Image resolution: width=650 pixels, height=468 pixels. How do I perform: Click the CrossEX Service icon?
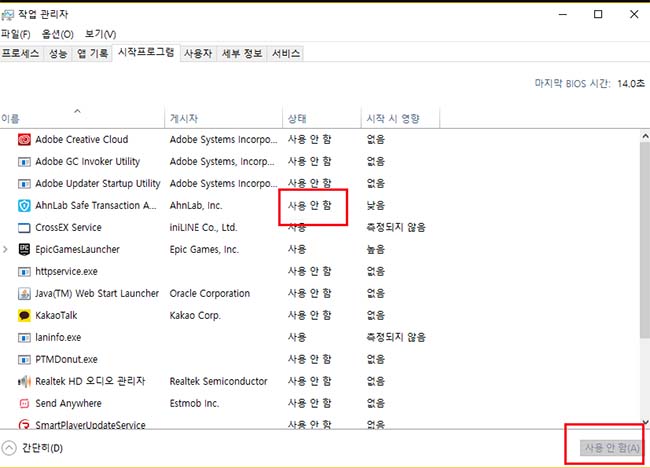(x=24, y=228)
